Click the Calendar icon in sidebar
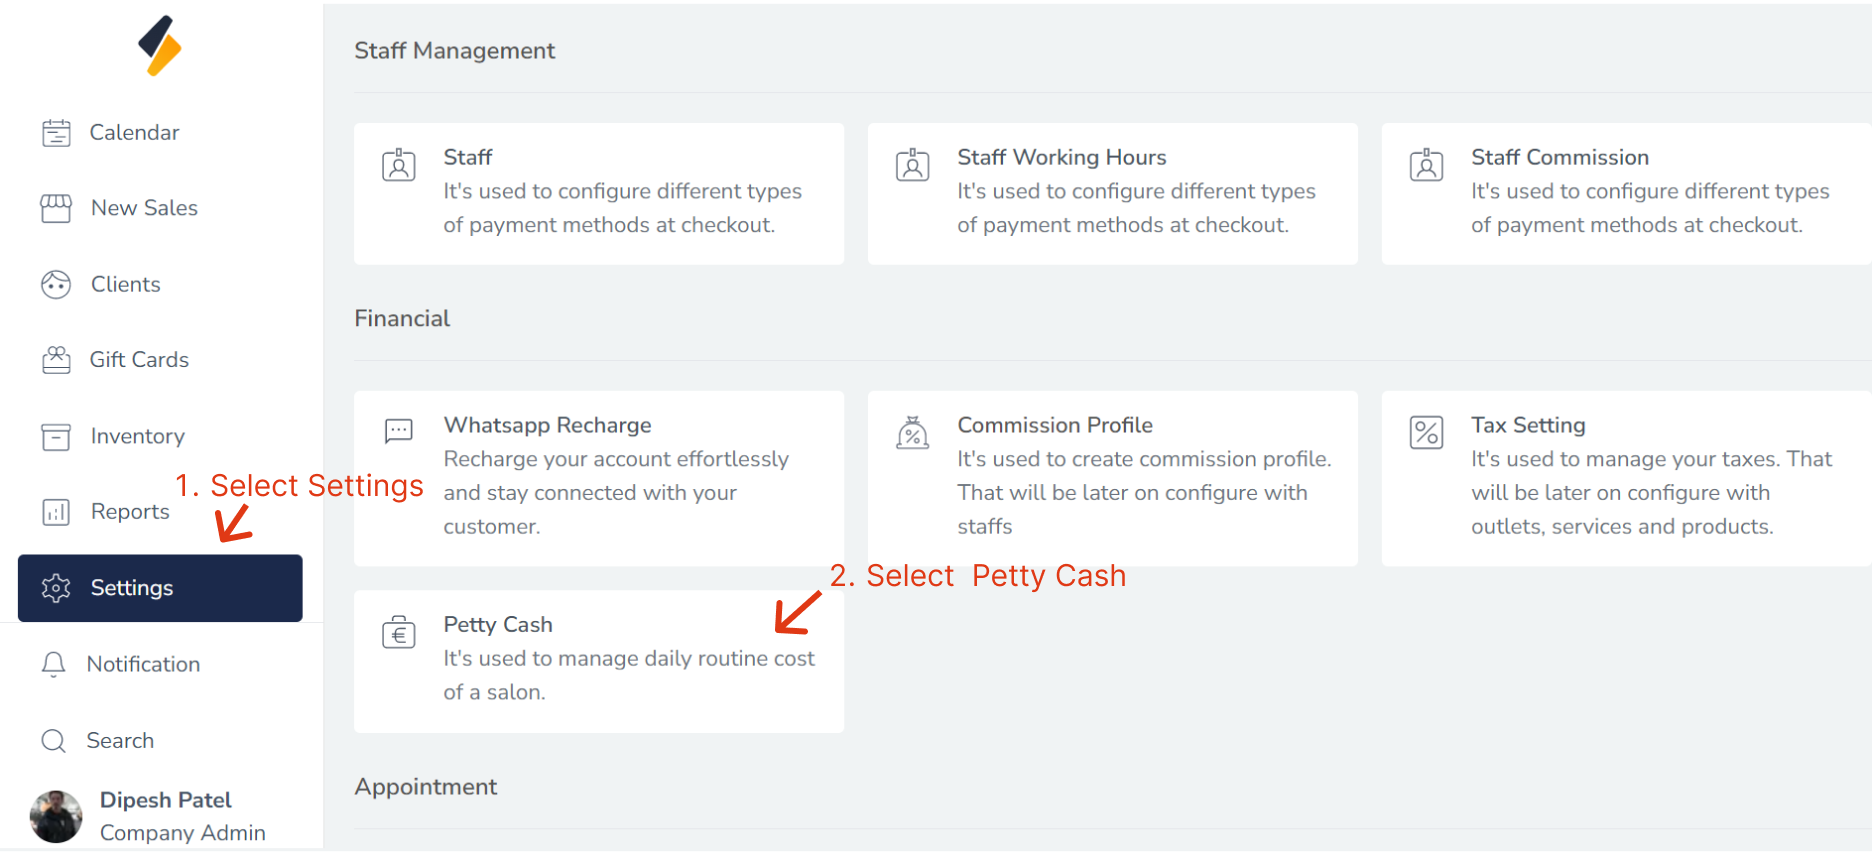 pos(56,133)
